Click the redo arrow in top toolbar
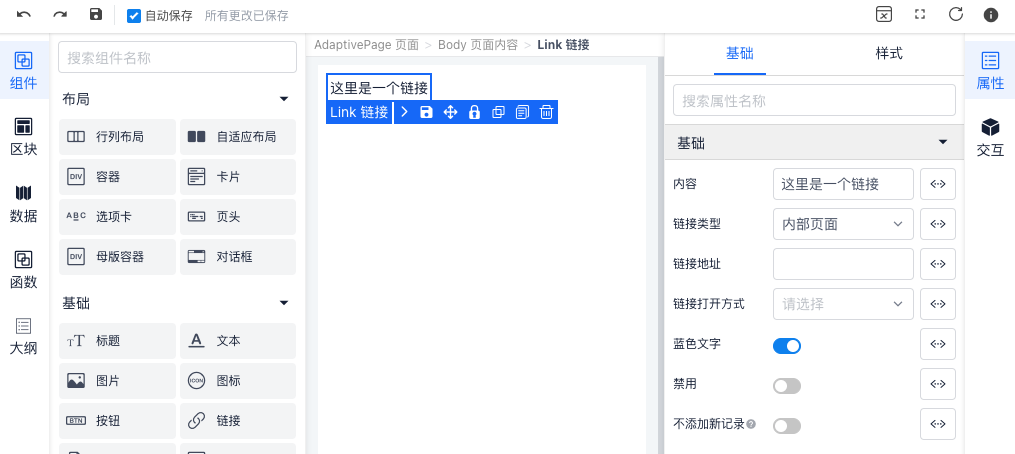 (60, 15)
